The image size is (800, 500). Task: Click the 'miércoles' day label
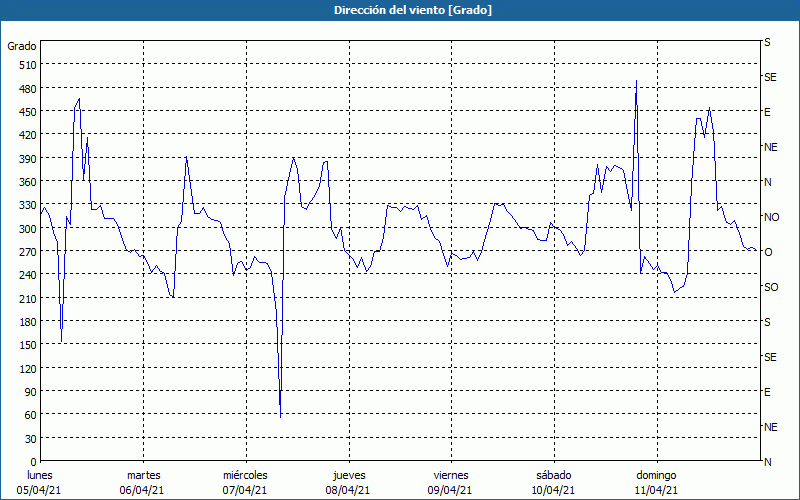point(245,476)
